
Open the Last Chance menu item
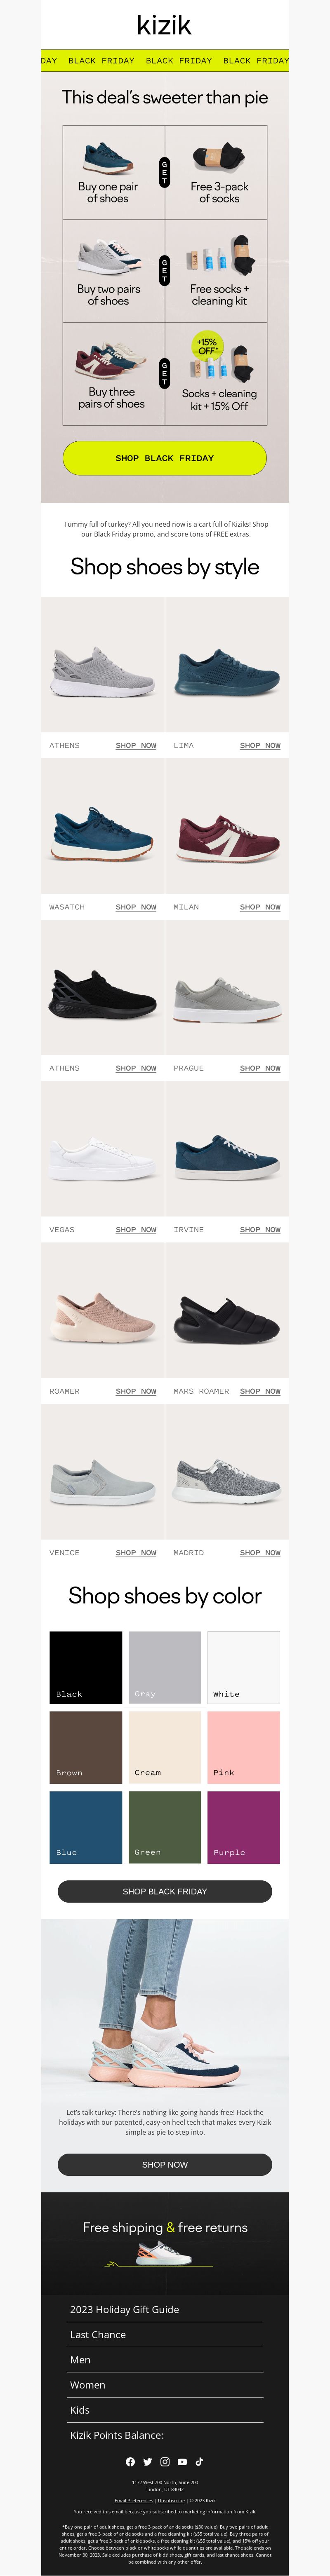click(165, 2334)
